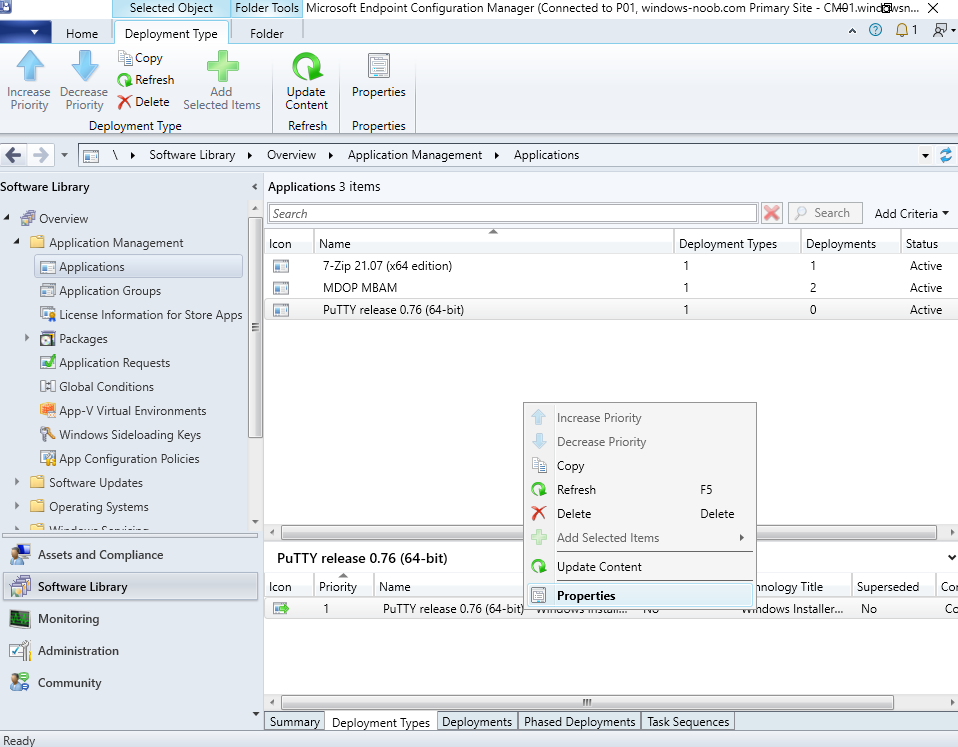Screen dimensions: 958x747
Task: Clear the search with the red X
Action: coord(772,213)
